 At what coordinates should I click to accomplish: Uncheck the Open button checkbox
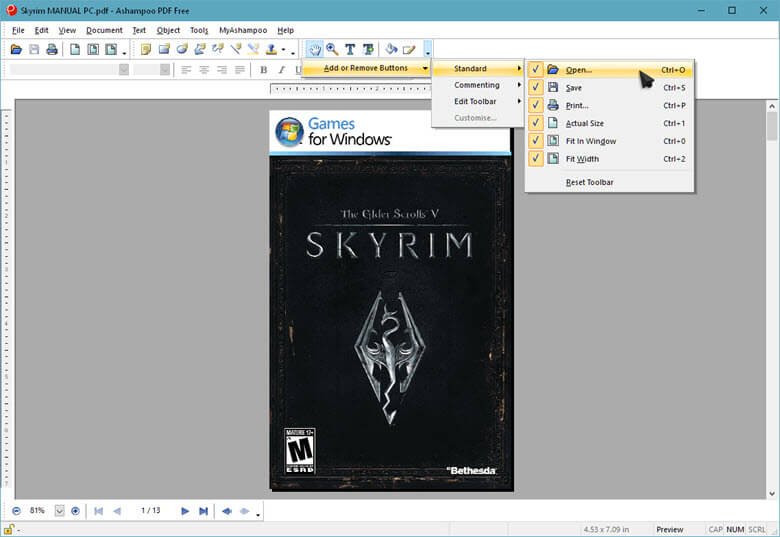[535, 70]
